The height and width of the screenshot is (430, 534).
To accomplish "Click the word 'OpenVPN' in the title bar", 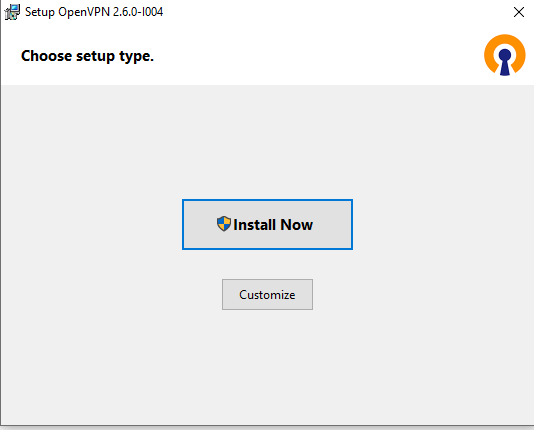I will (84, 12).
